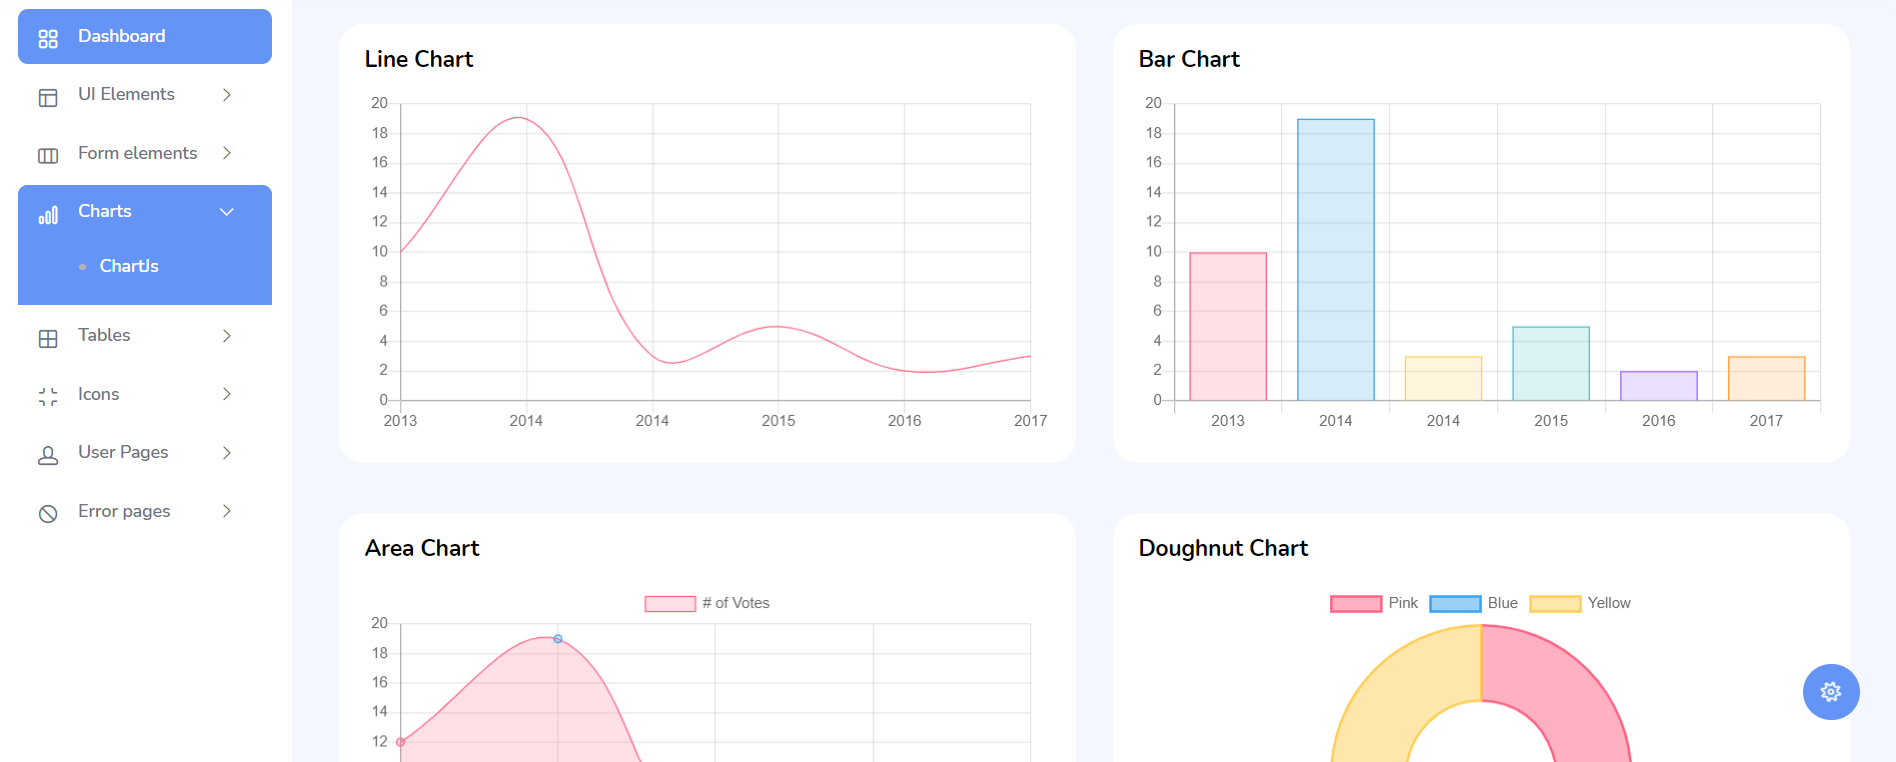Screen dimensions: 1896x762
Task: Toggle the Blue doughnut legend swatch
Action: coord(1455,604)
